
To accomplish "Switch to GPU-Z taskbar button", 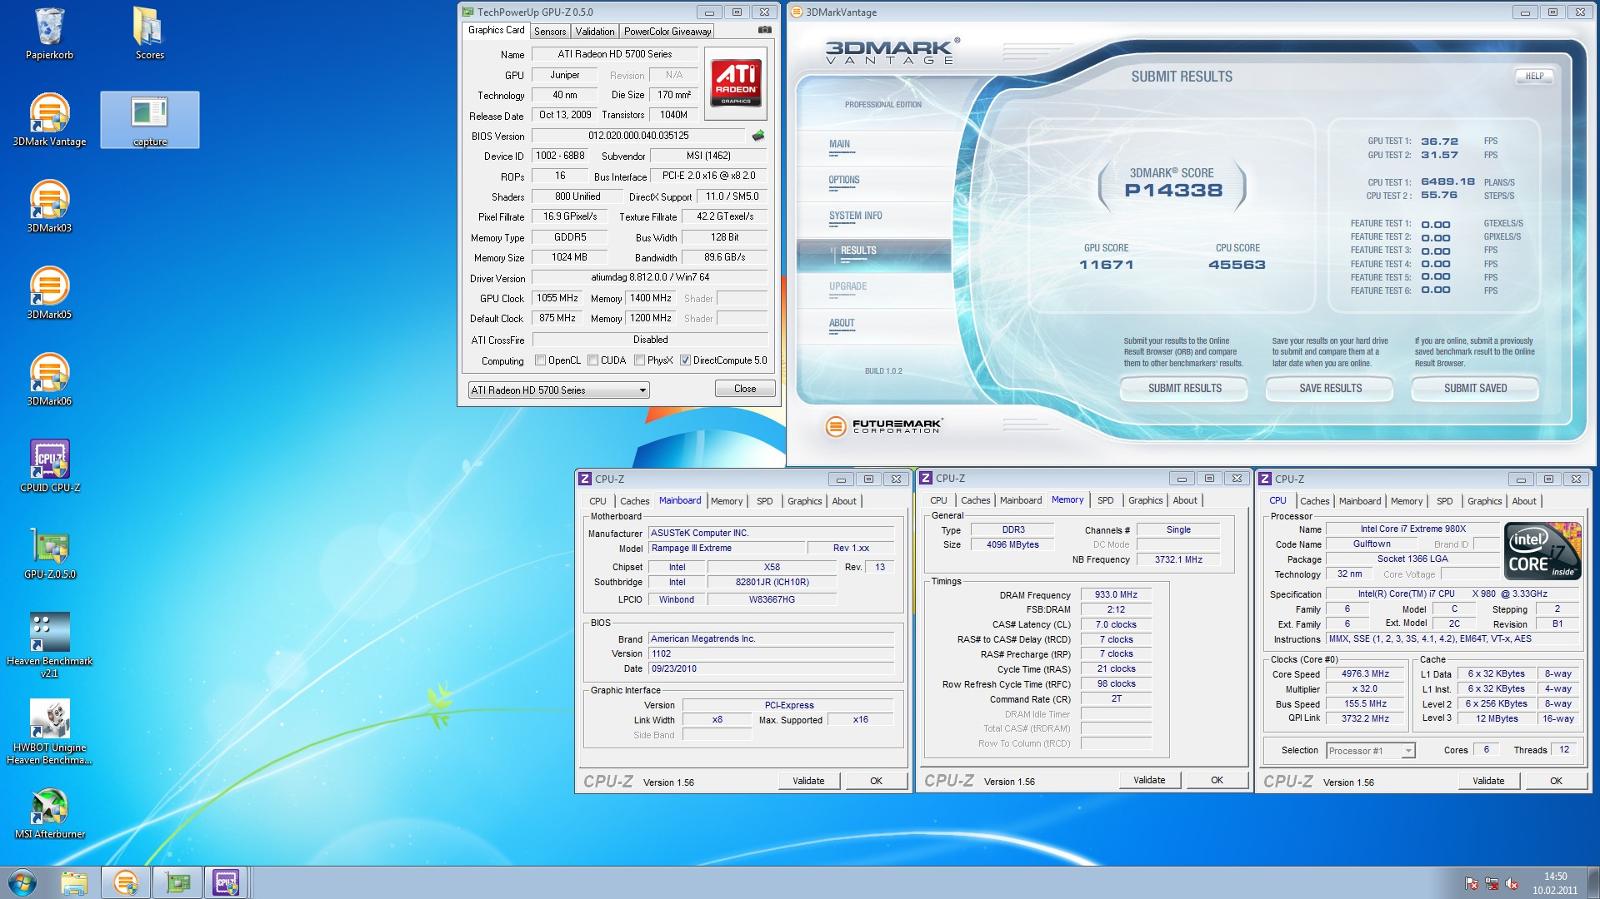I will [178, 883].
